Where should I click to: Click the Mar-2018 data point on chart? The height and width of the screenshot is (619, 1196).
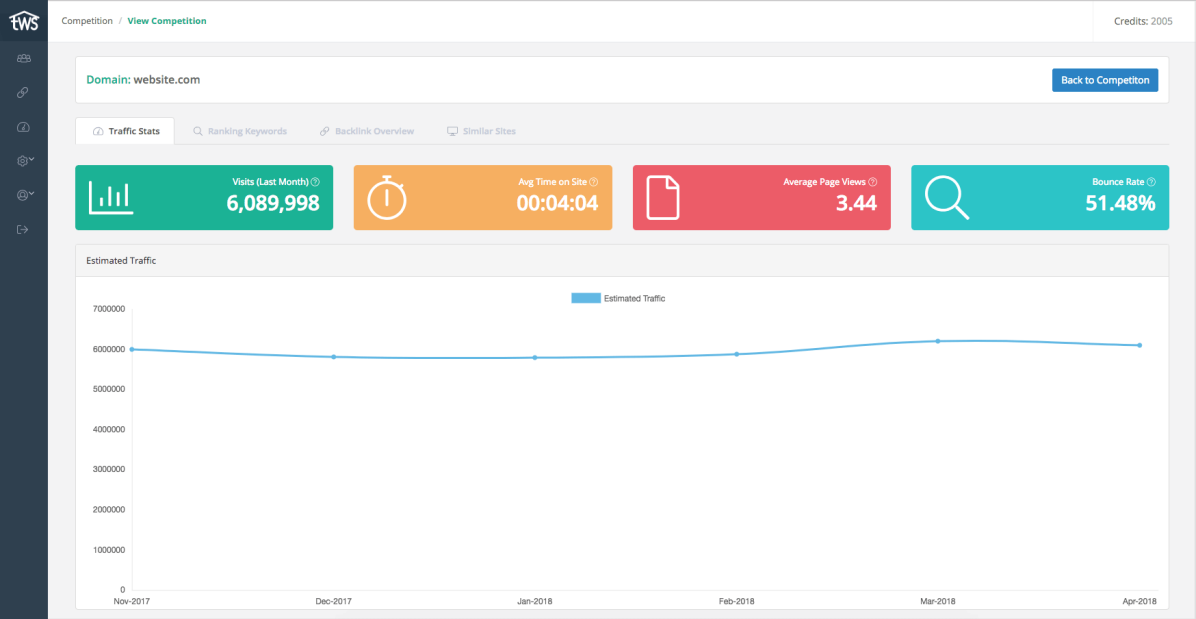pyautogui.click(x=938, y=341)
